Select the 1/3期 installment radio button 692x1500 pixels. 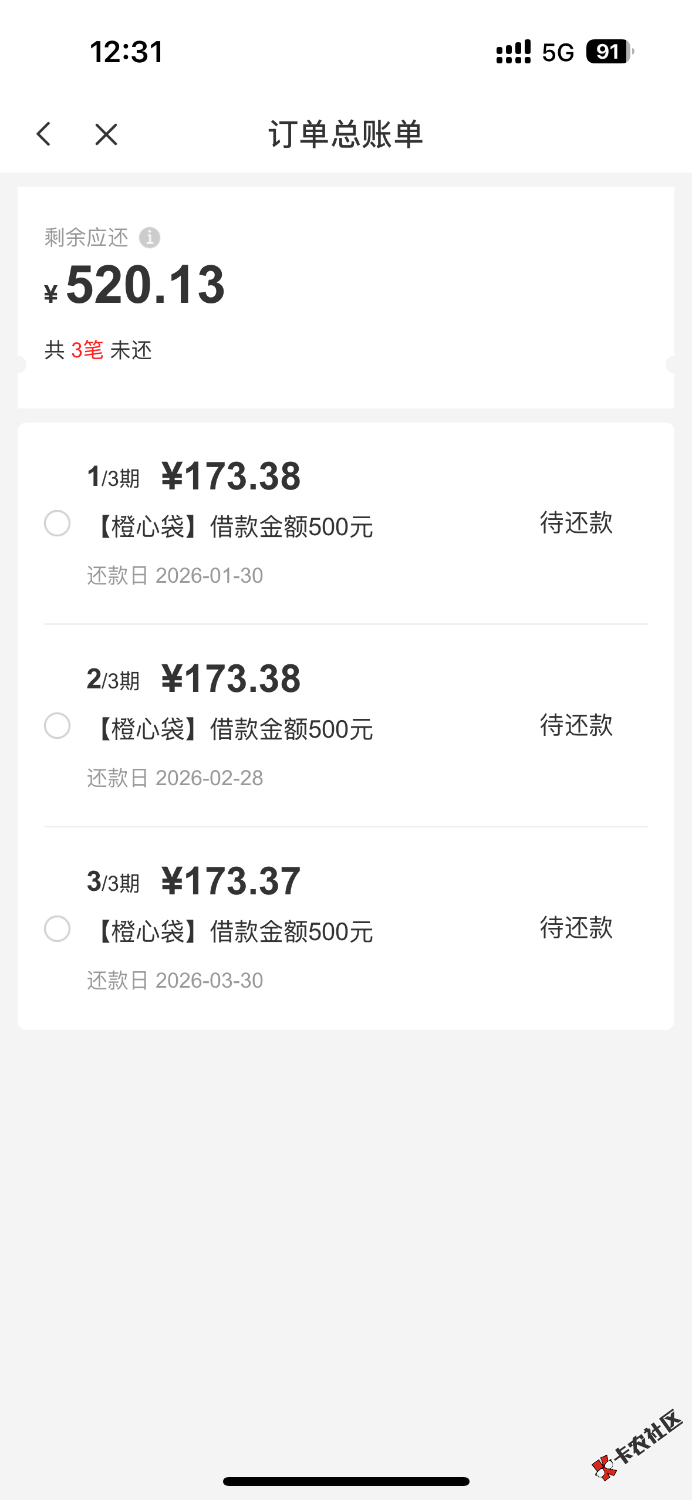[57, 523]
